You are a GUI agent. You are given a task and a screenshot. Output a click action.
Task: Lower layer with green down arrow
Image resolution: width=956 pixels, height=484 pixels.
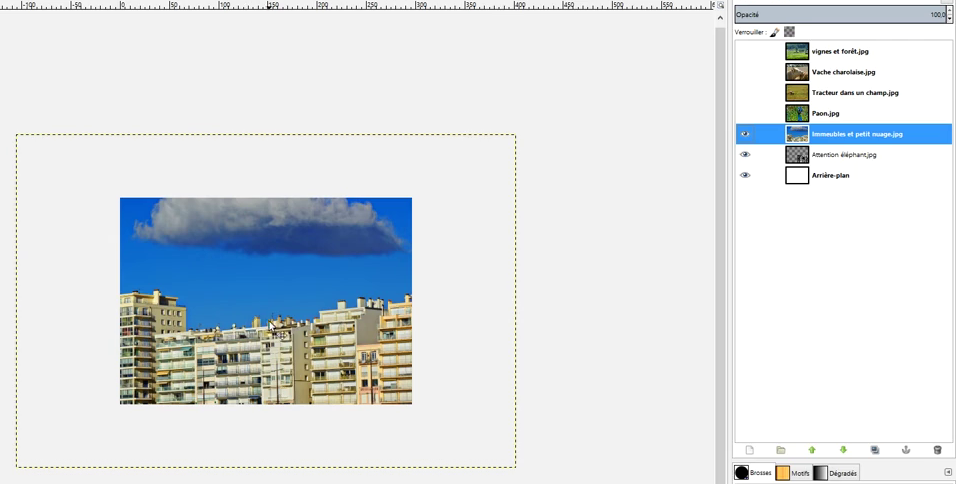tap(843, 450)
